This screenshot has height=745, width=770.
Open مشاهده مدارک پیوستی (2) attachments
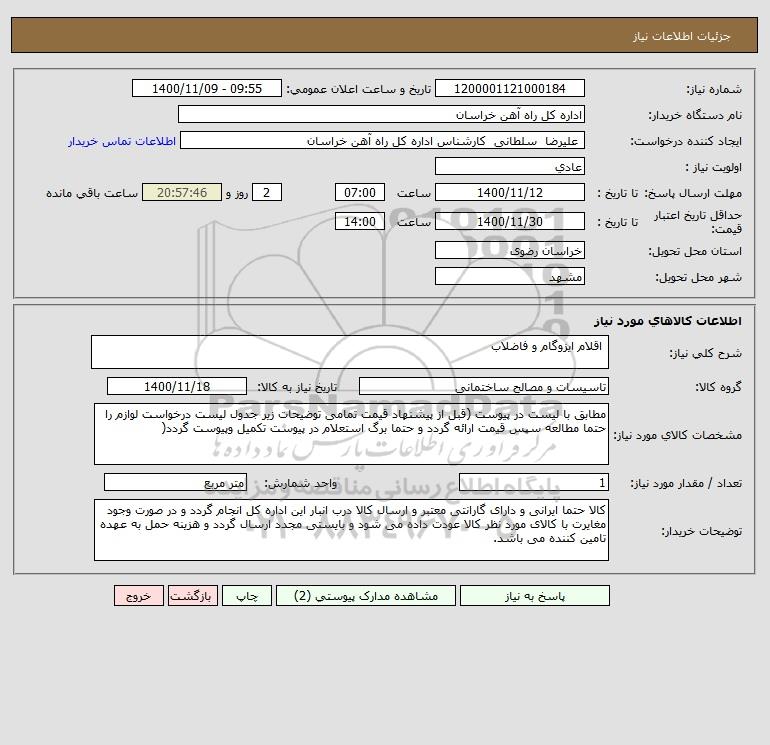point(366,596)
